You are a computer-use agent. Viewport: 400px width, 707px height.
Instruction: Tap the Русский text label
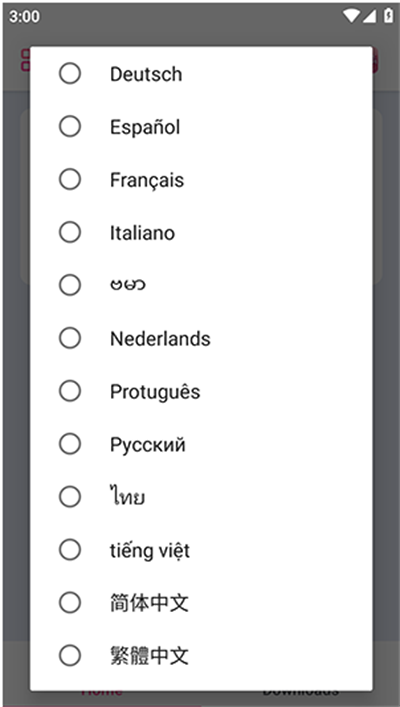[x=147, y=445]
